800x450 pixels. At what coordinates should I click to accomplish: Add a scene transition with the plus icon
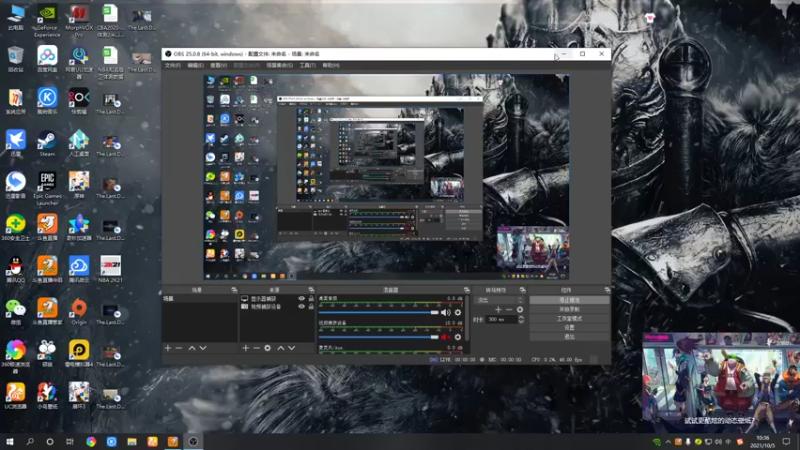(498, 310)
